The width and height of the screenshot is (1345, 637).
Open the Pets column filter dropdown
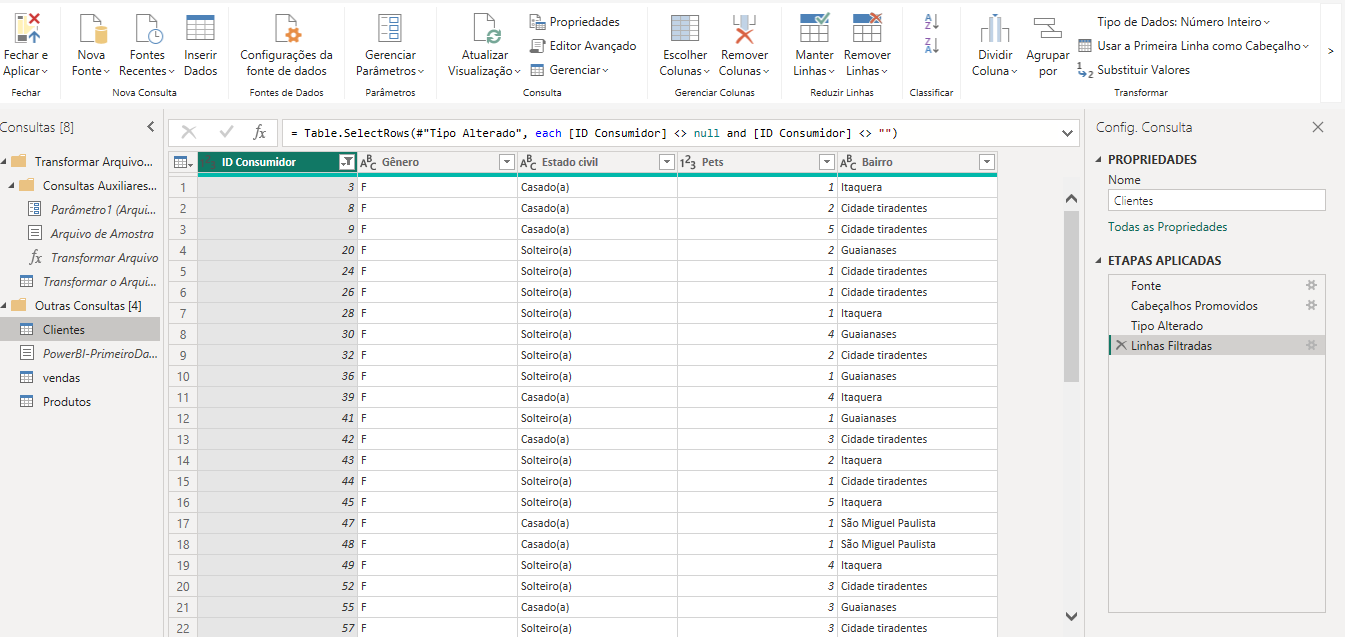[826, 162]
